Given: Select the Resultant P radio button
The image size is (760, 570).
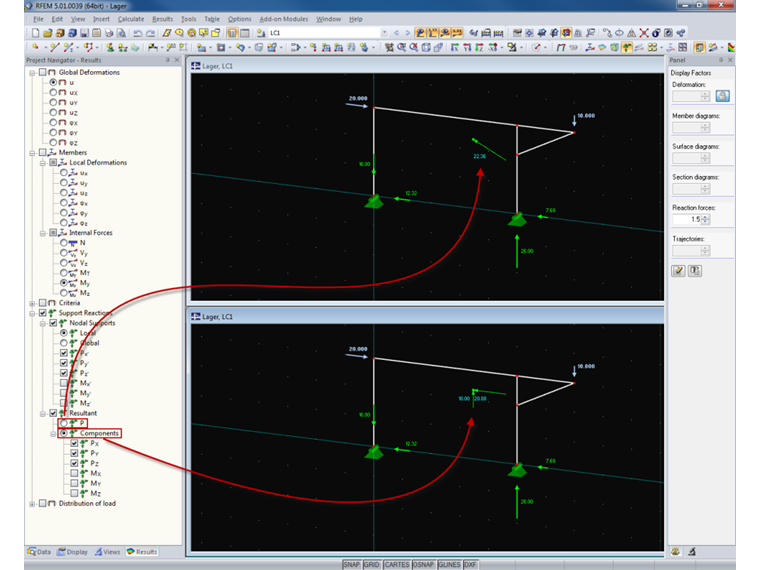Looking at the screenshot, I should pyautogui.click(x=64, y=423).
